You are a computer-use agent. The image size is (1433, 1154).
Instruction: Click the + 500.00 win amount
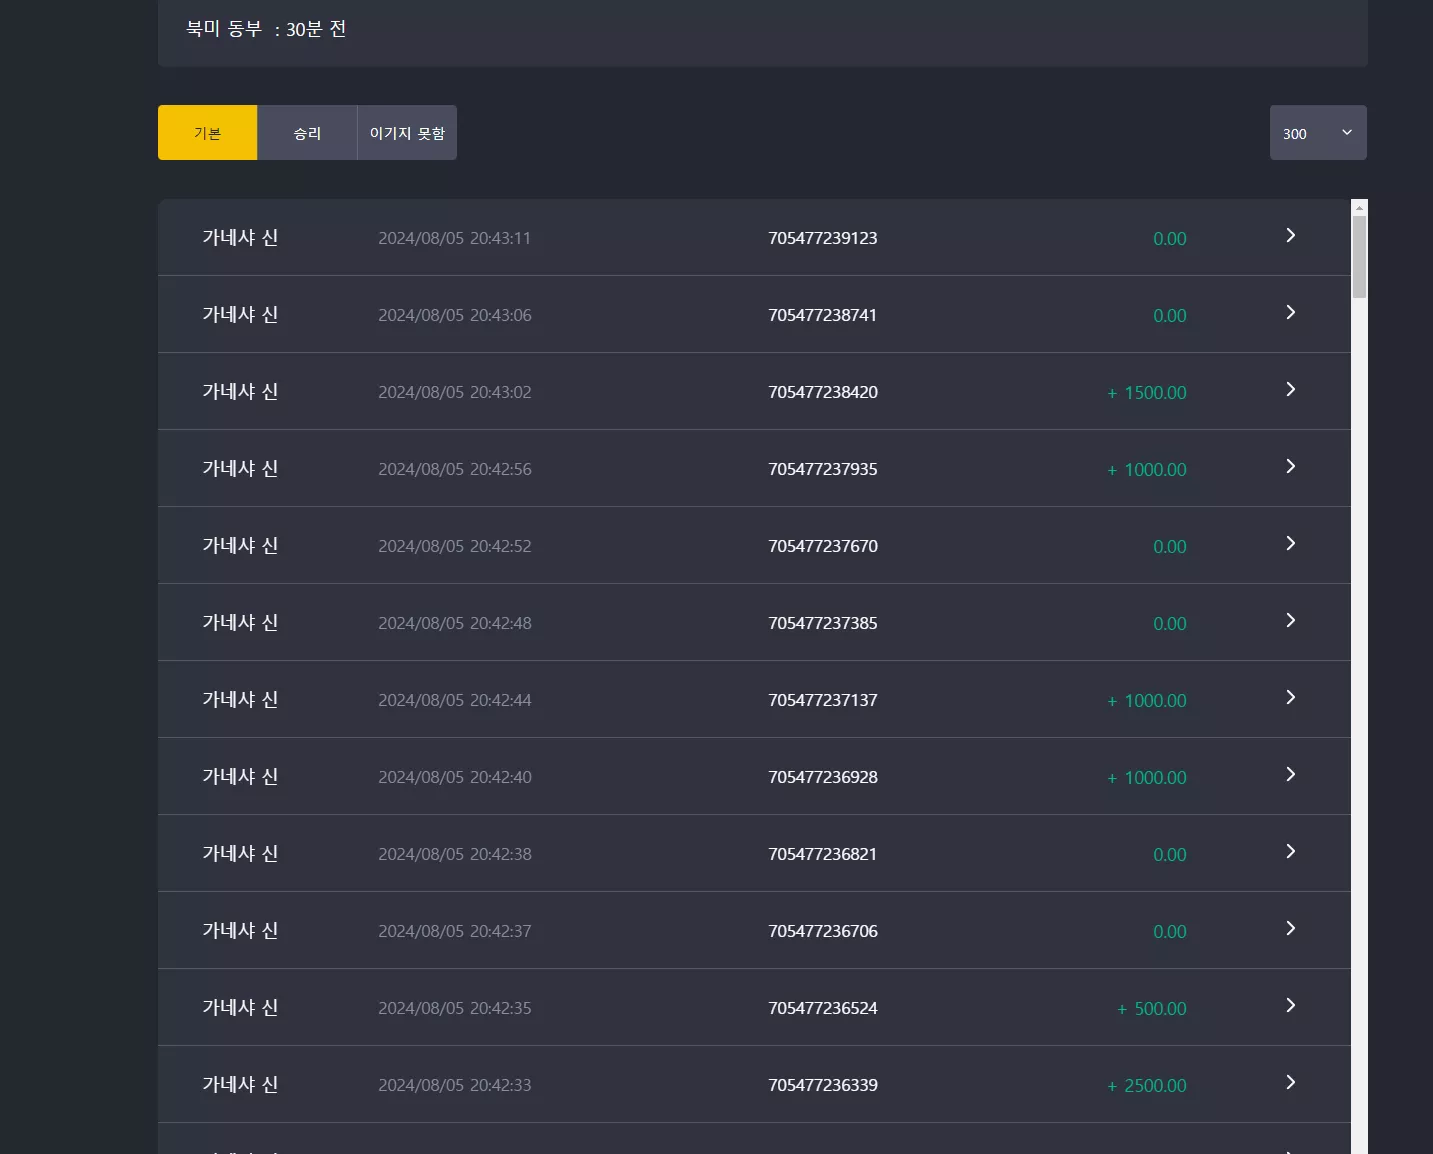tap(1152, 1009)
